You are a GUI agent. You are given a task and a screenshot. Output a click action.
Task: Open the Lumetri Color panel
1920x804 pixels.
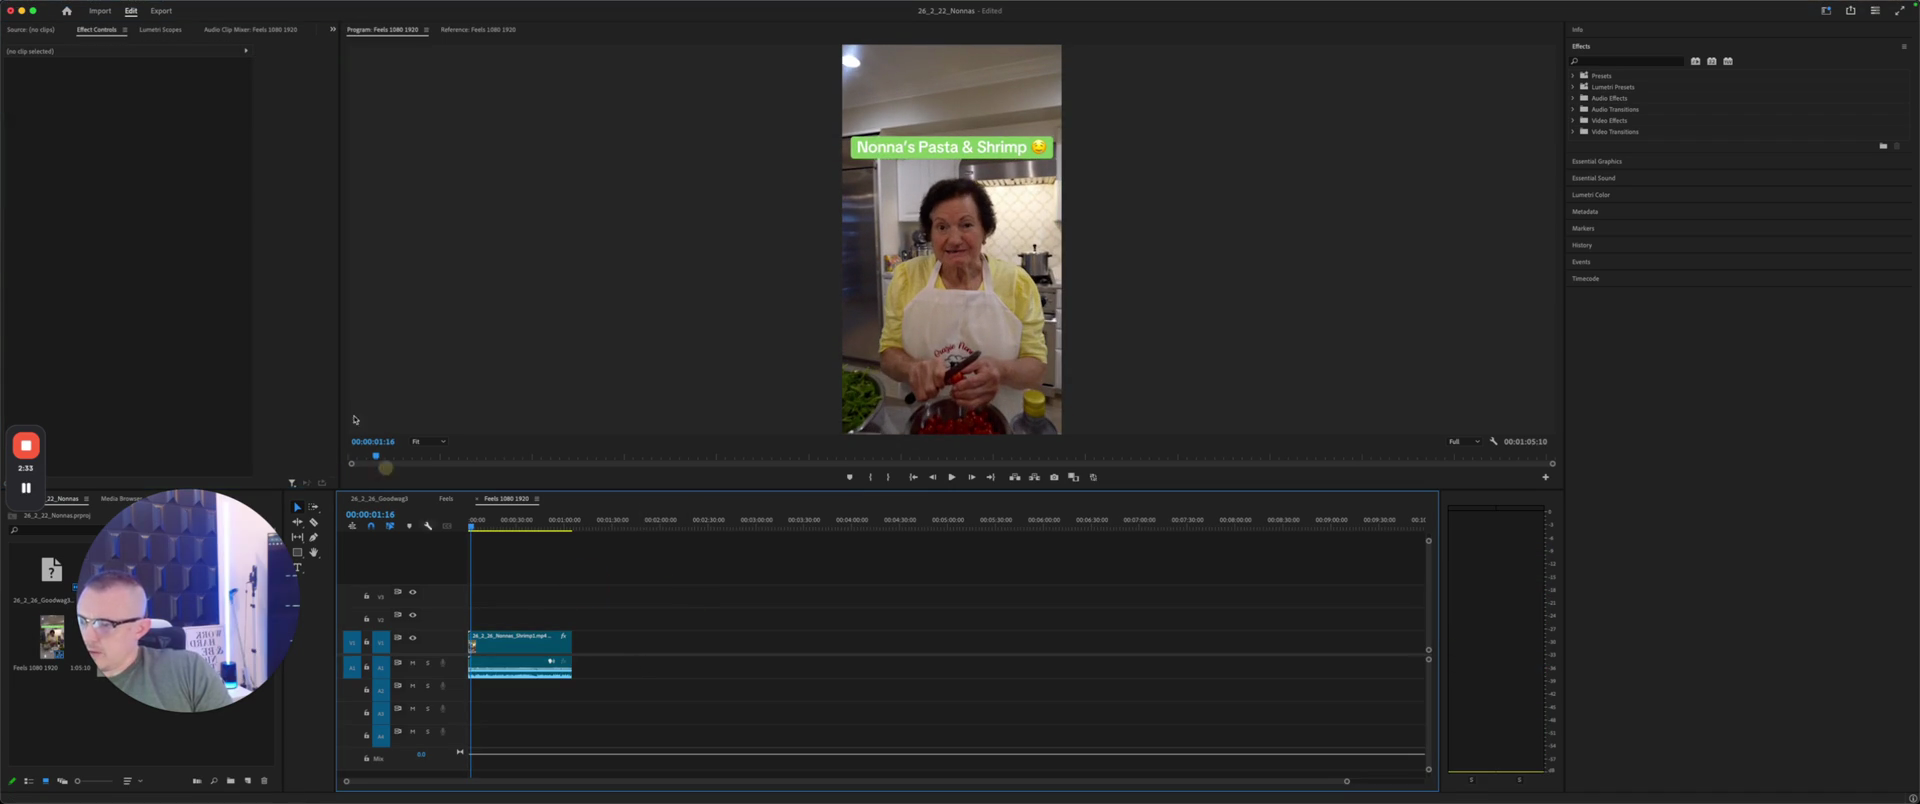pyautogui.click(x=1591, y=195)
